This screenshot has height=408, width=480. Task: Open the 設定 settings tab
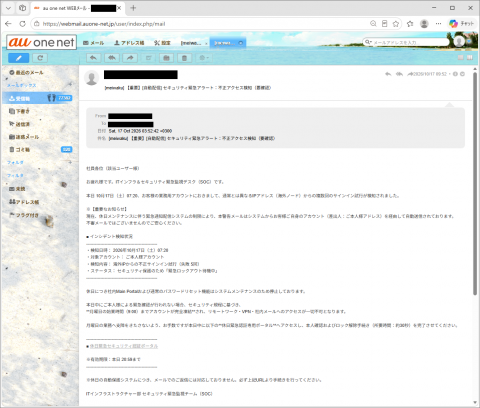tap(162, 43)
